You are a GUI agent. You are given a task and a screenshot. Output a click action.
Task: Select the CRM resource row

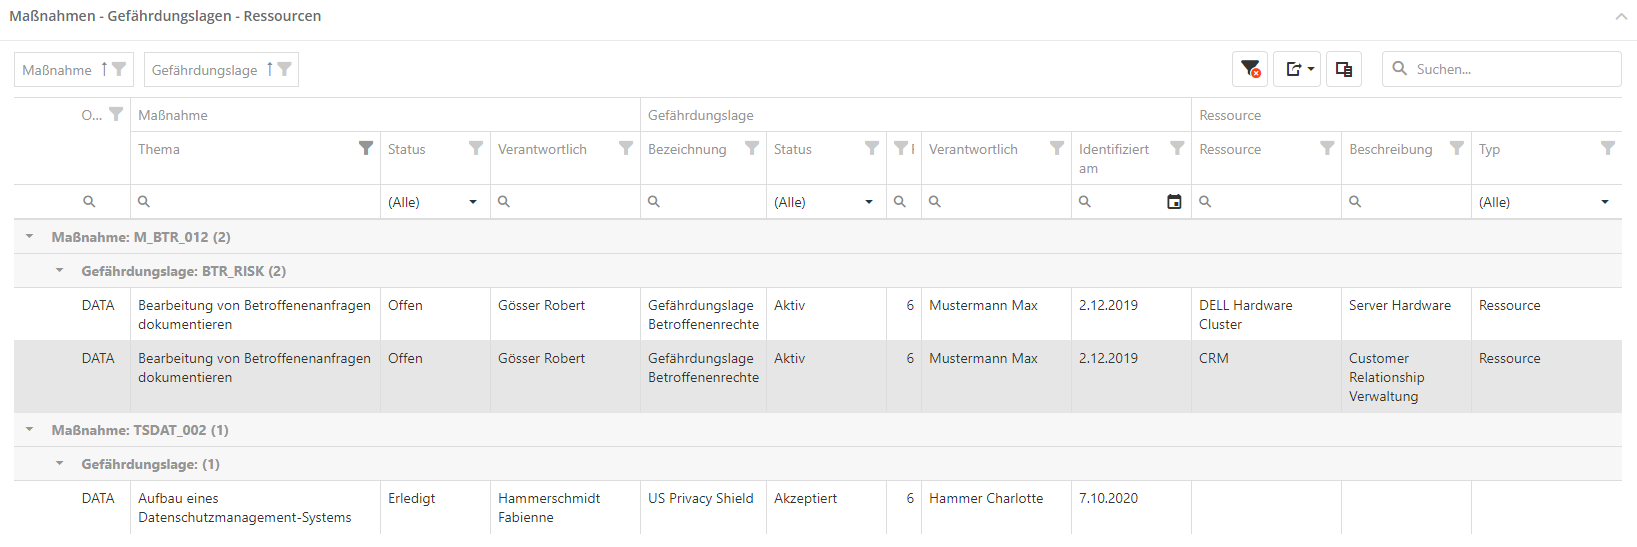pos(1214,358)
